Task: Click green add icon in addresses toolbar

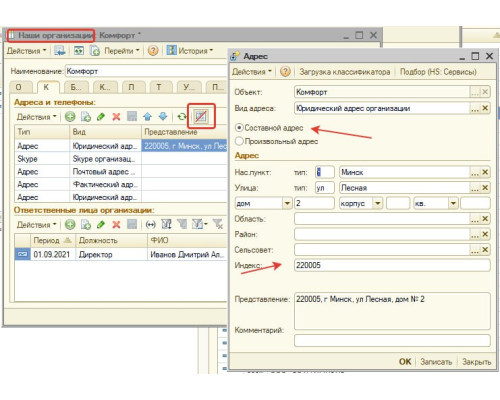Action: pyautogui.click(x=70, y=117)
